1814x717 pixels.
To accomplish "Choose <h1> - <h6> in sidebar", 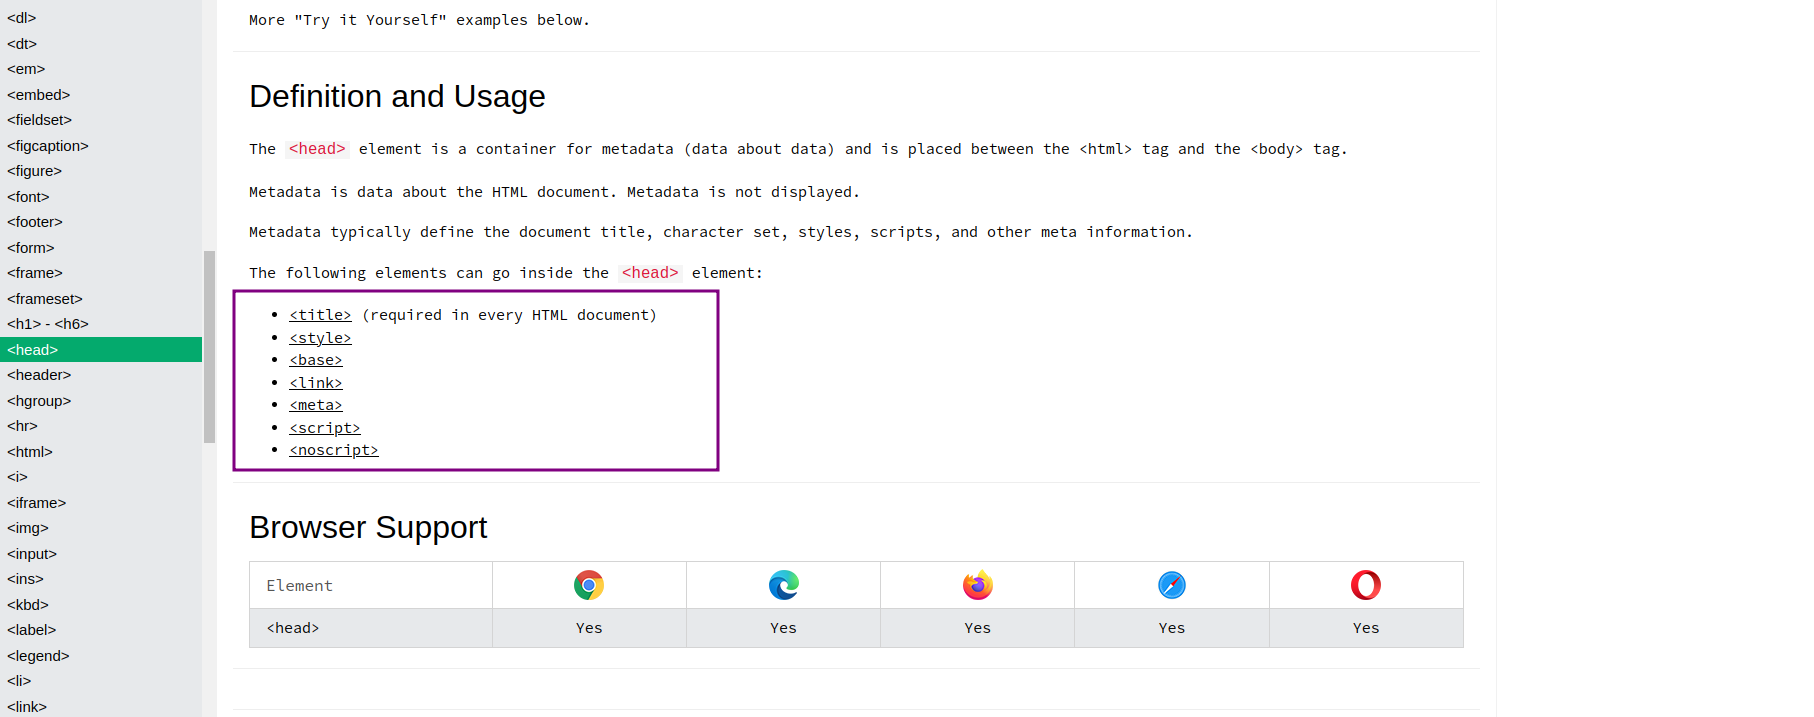I will click(x=48, y=324).
